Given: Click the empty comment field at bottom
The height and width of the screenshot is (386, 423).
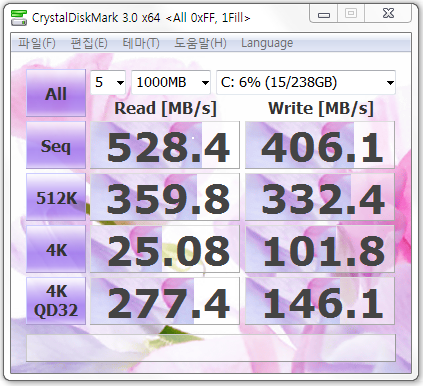Looking at the screenshot, I should tap(211, 348).
